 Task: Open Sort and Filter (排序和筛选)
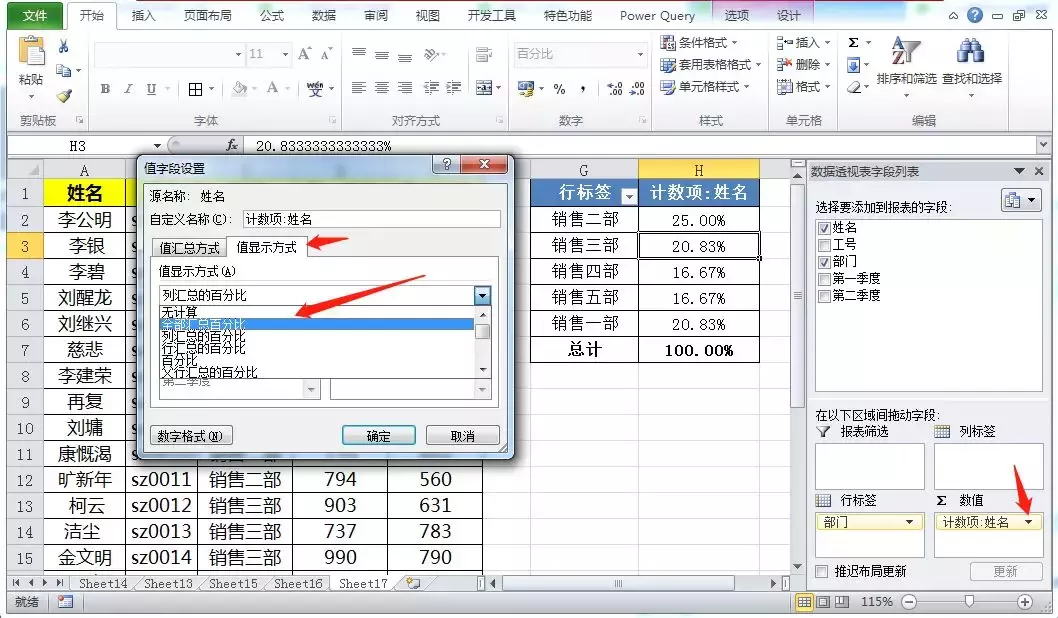click(906, 67)
